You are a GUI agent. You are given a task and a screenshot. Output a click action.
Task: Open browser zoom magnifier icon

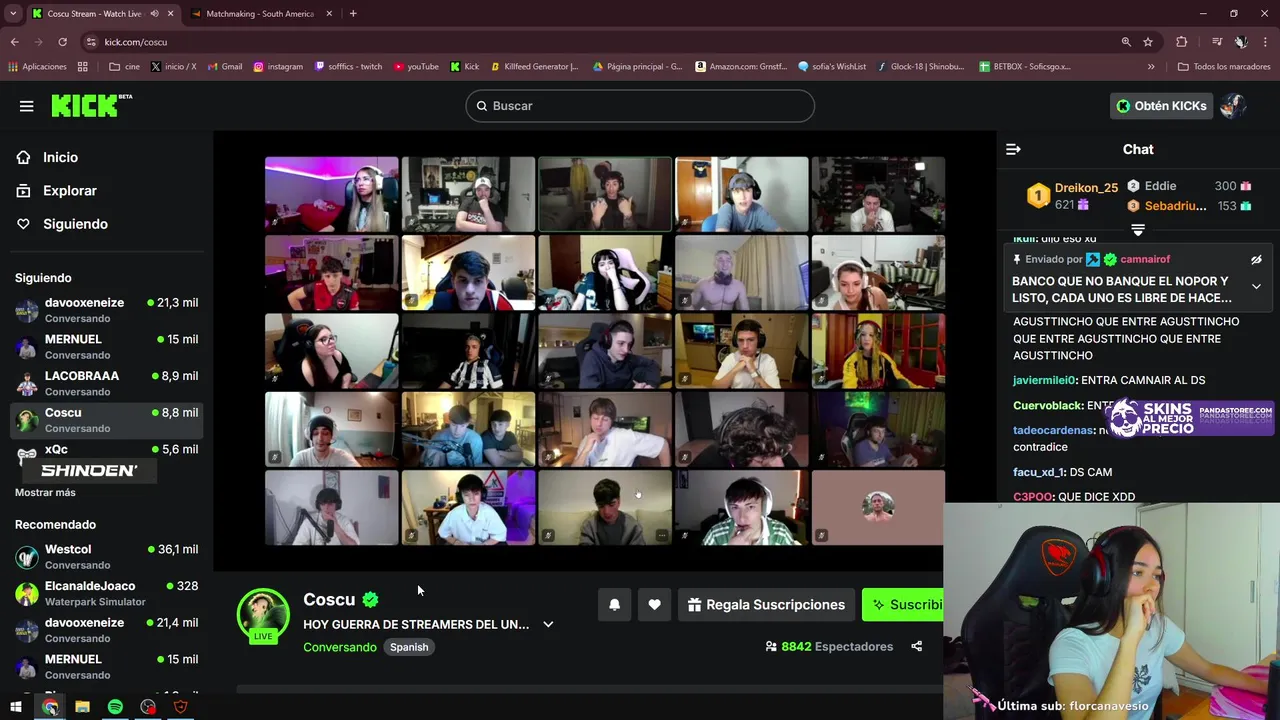(1126, 42)
